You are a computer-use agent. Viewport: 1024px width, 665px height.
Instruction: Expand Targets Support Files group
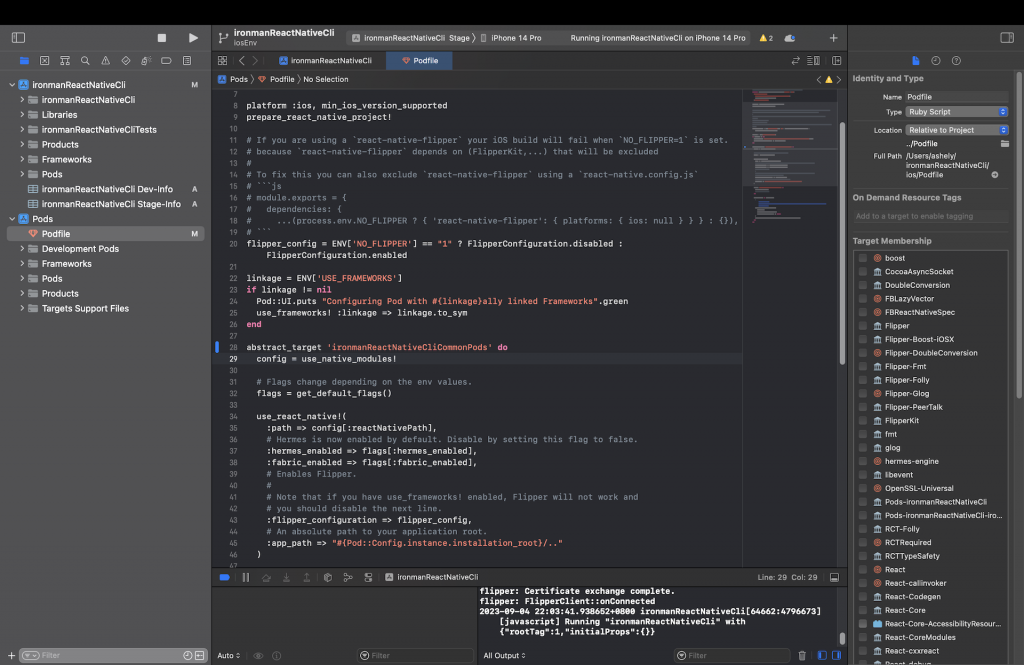(22, 308)
